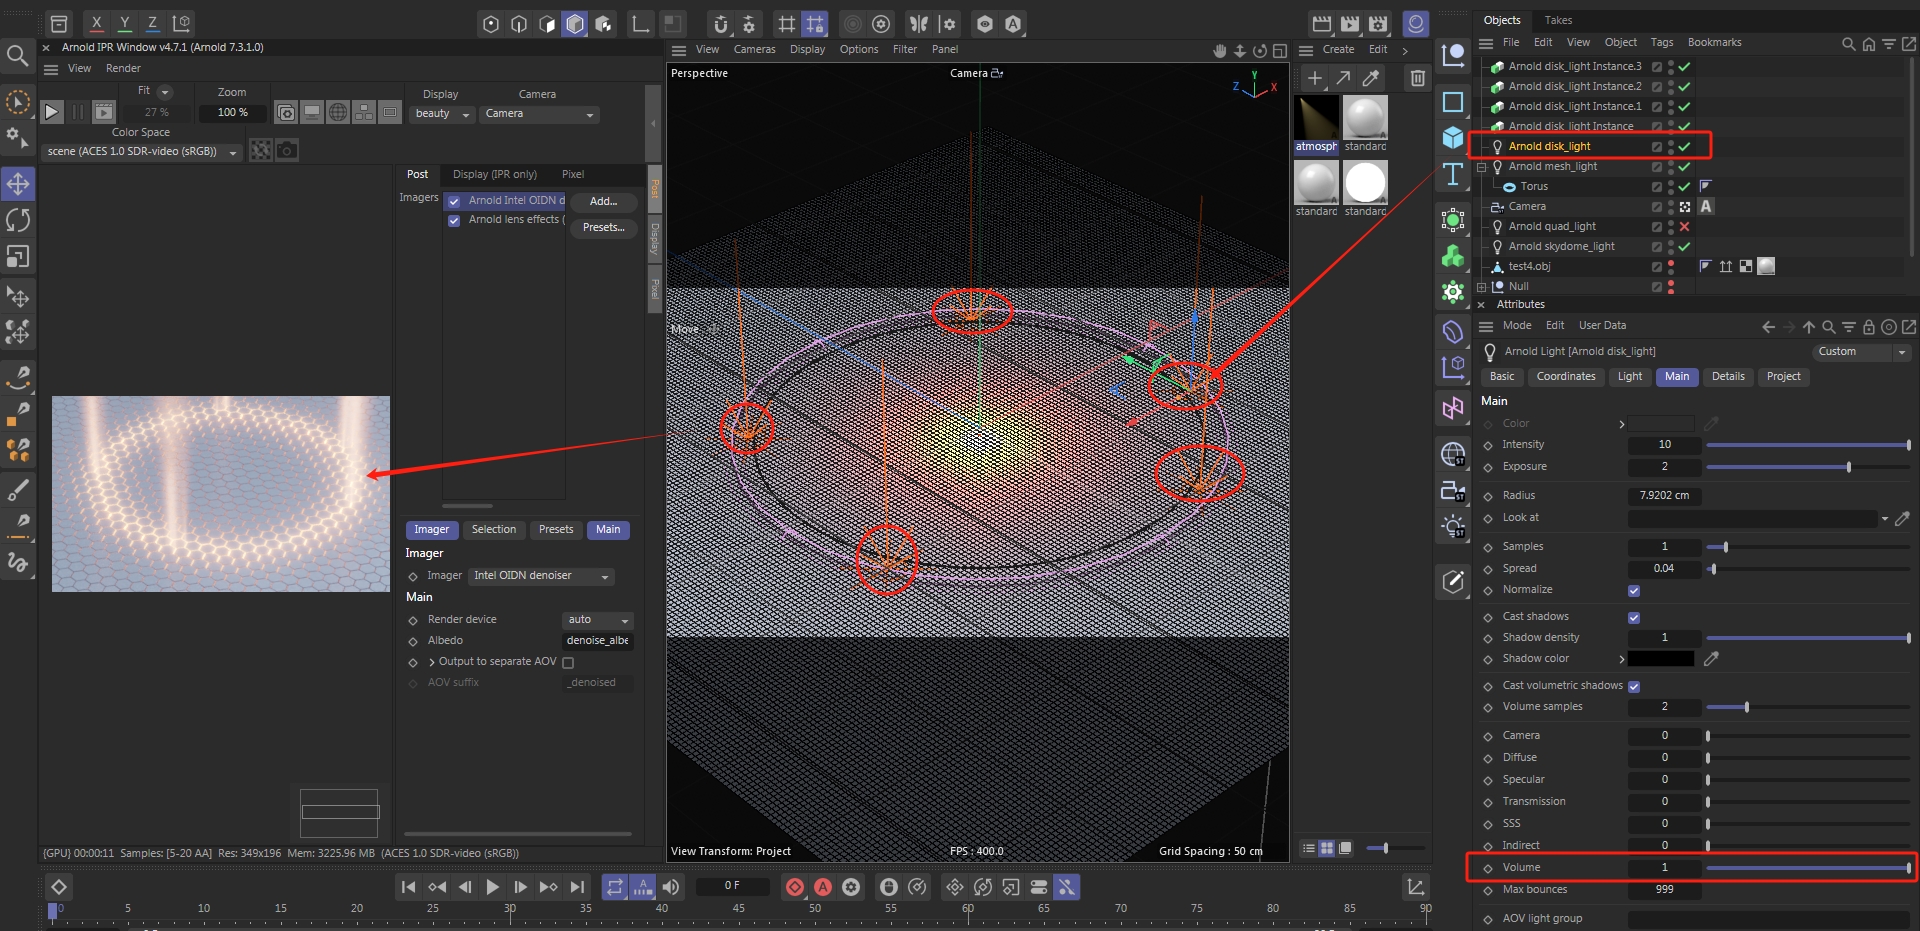Click the grid toggle icon in the top toolbar
This screenshot has height=931, width=1920.
pyautogui.click(x=787, y=23)
